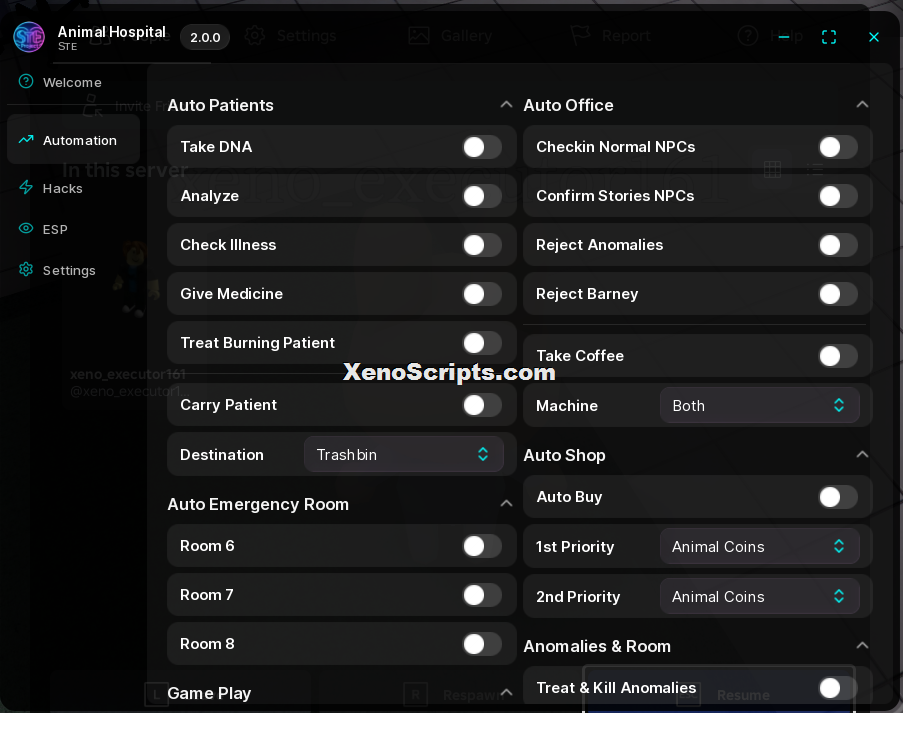Collapse the Anomalies & Room section
The image size is (903, 743).
(x=862, y=646)
